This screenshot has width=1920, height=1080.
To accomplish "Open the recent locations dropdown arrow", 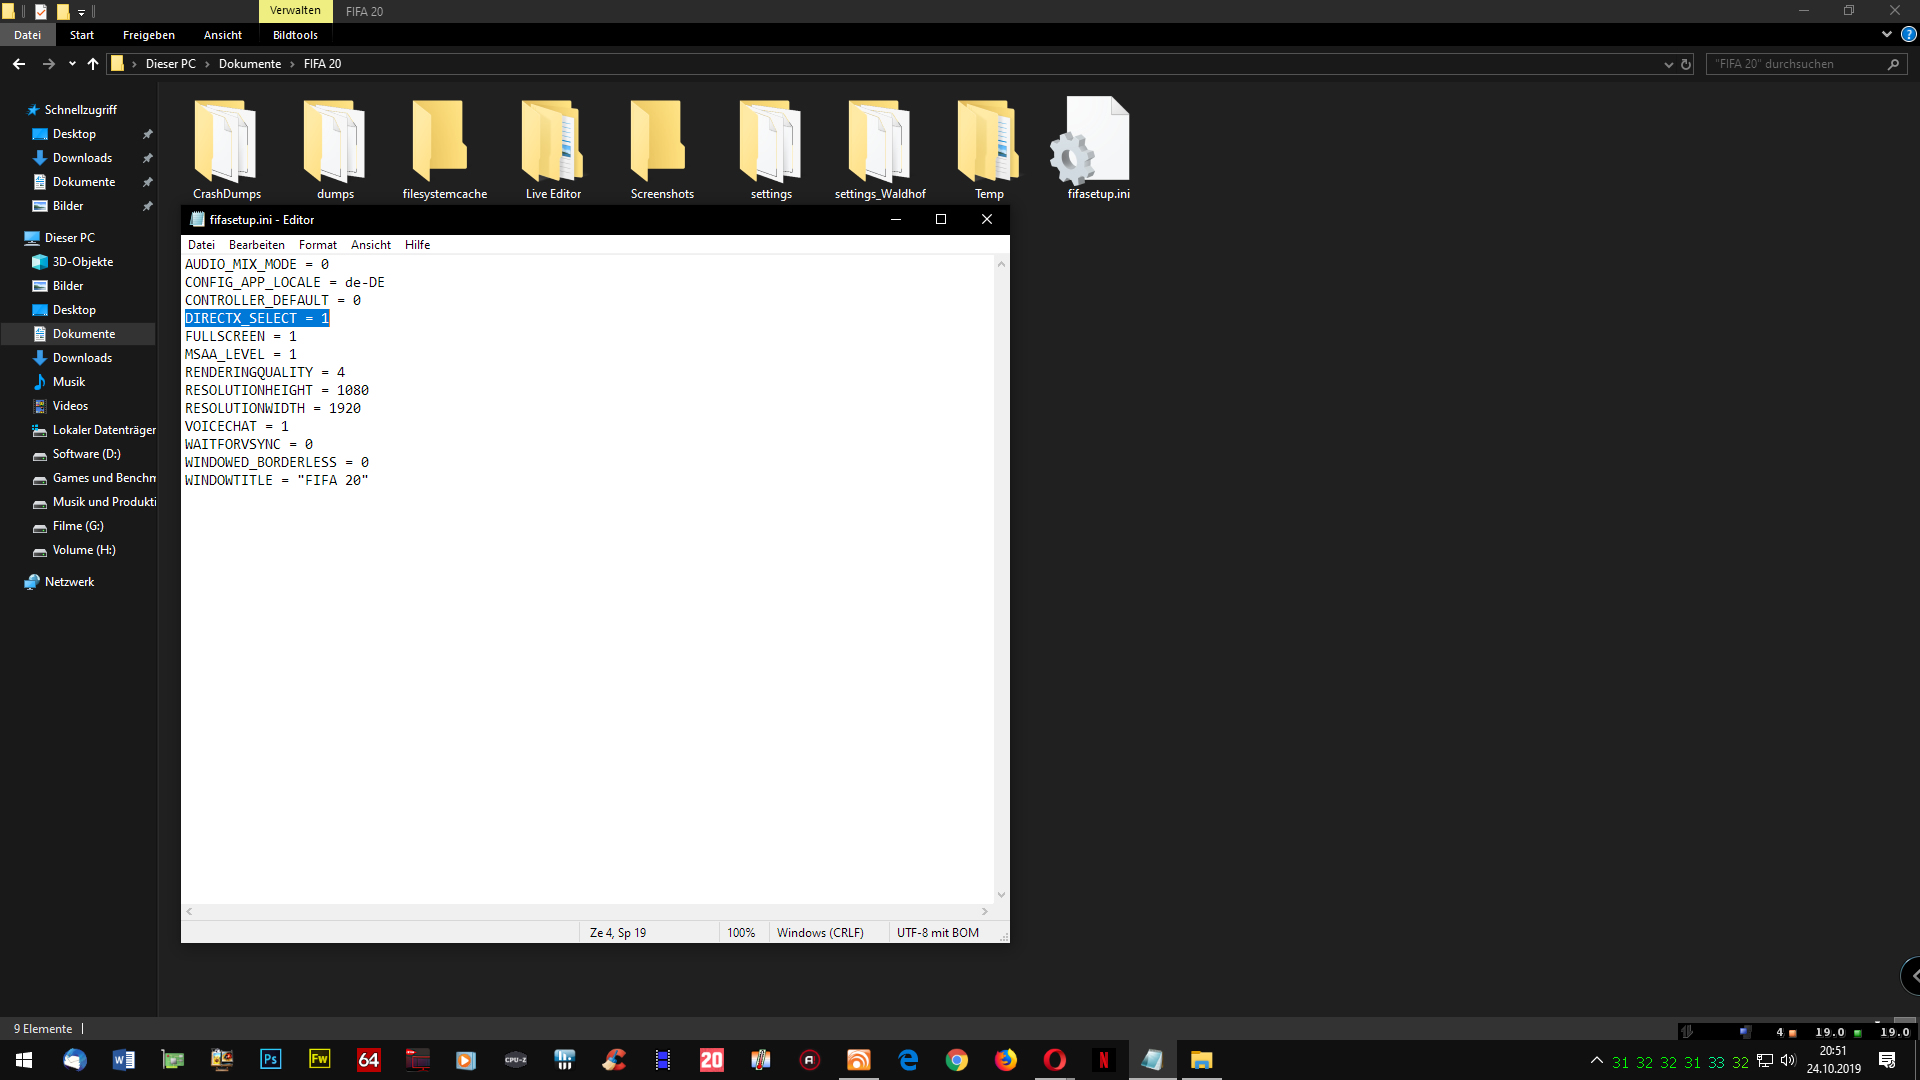I will coord(72,64).
